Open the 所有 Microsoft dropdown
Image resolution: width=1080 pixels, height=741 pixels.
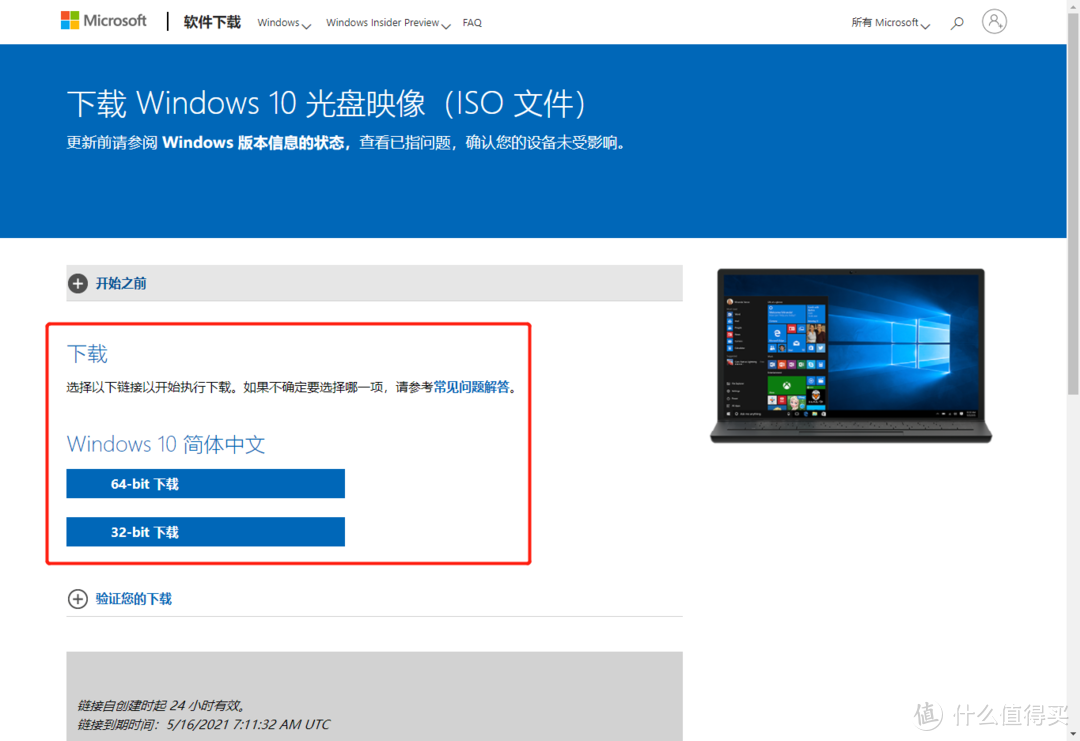(890, 23)
